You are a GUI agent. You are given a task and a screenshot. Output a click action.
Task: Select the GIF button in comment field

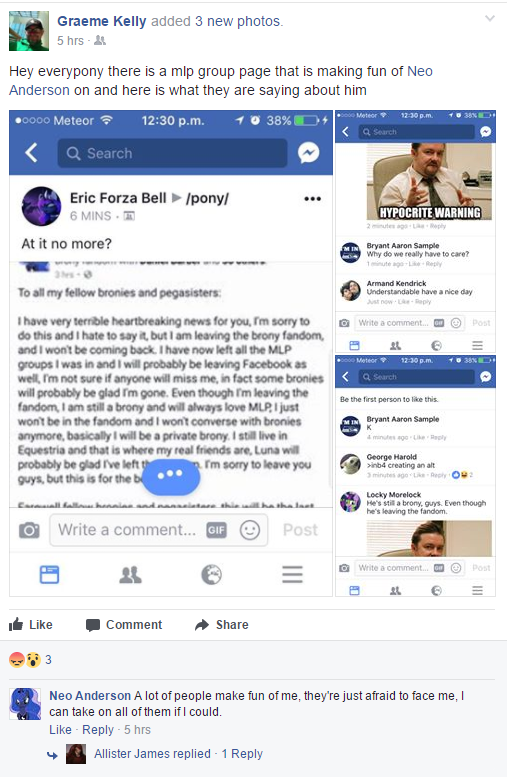[x=216, y=530]
